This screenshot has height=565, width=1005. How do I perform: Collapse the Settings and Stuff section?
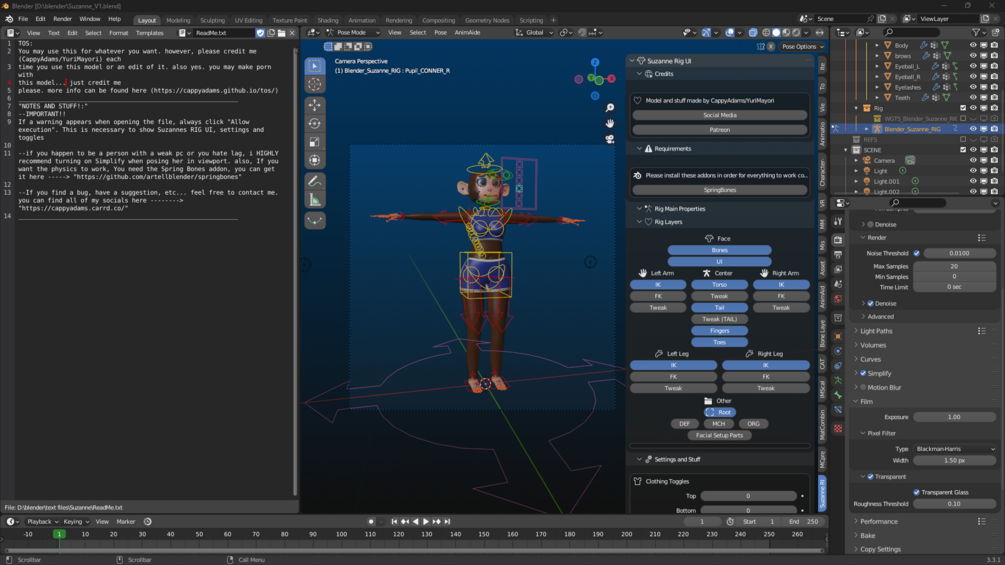639,459
